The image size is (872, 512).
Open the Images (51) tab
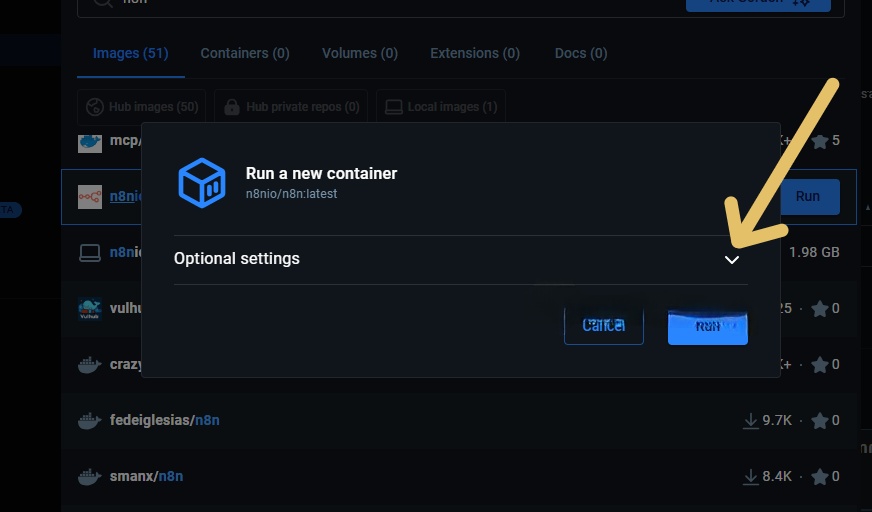tap(131, 53)
